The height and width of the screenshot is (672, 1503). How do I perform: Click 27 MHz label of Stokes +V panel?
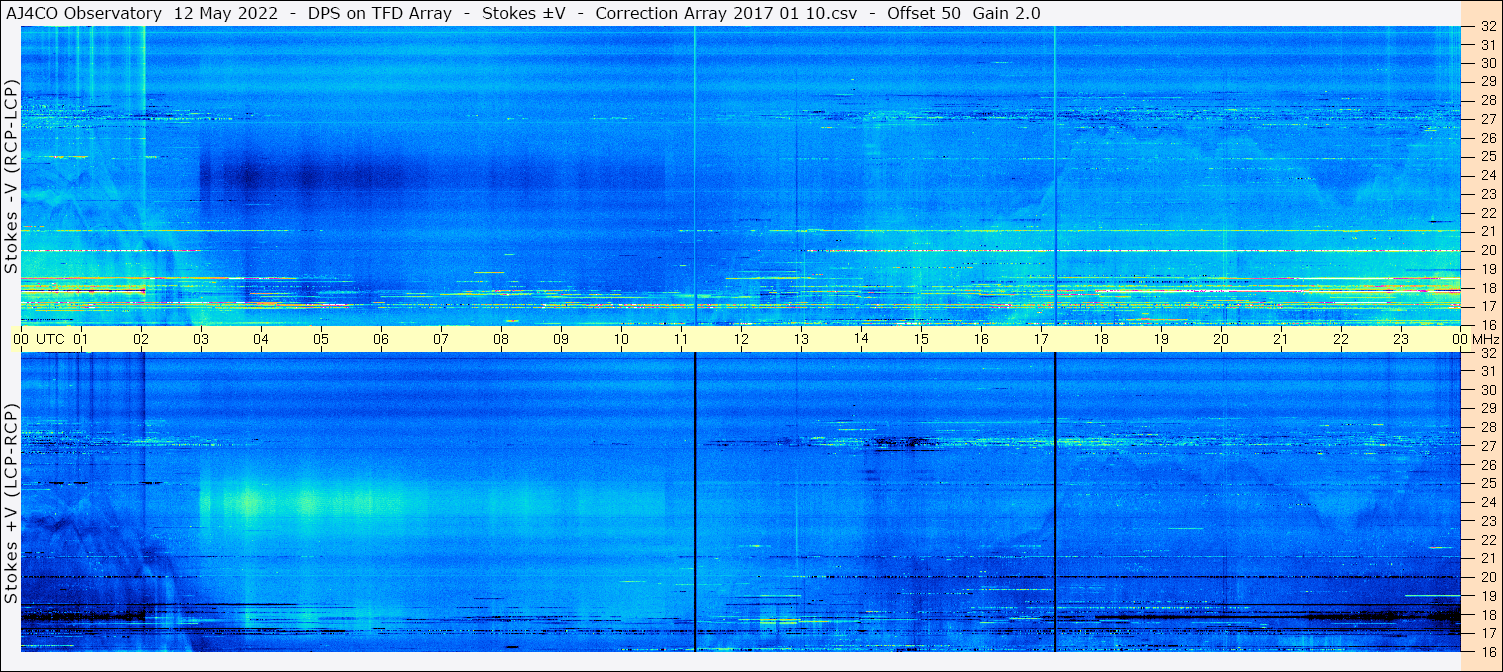pyautogui.click(x=1488, y=446)
